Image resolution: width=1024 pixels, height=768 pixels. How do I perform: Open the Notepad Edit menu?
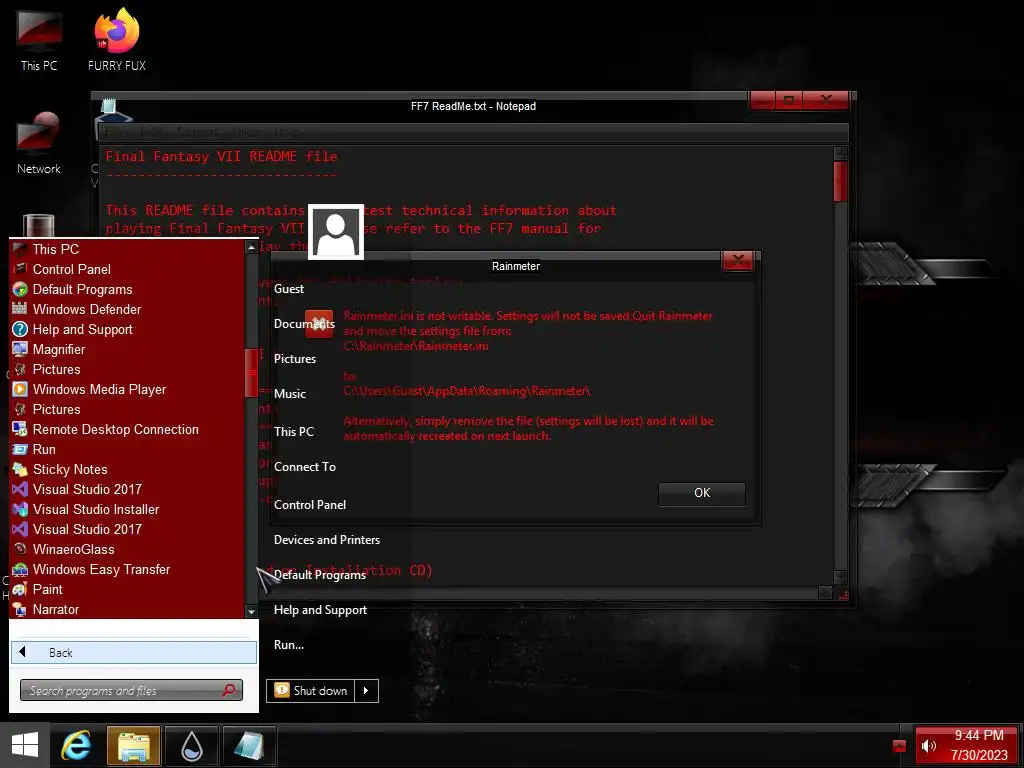(152, 133)
